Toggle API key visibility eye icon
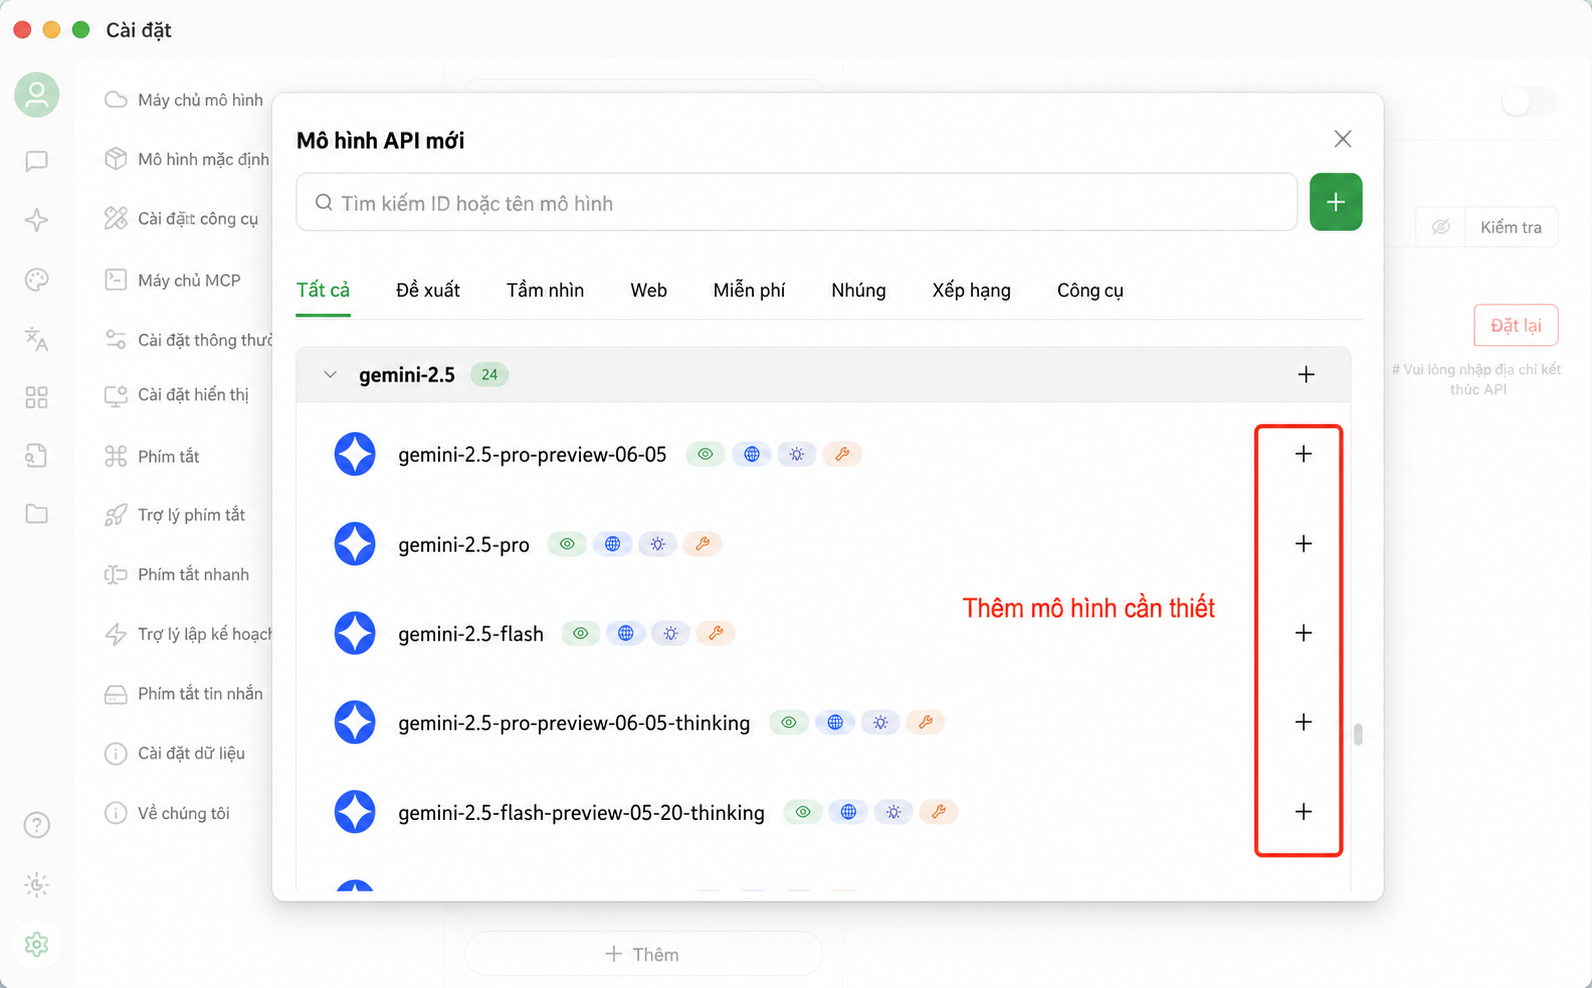Screen dimensions: 1592x988 [1441, 227]
